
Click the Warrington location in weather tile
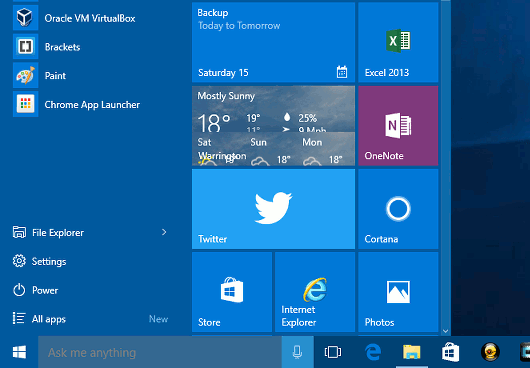pos(222,156)
